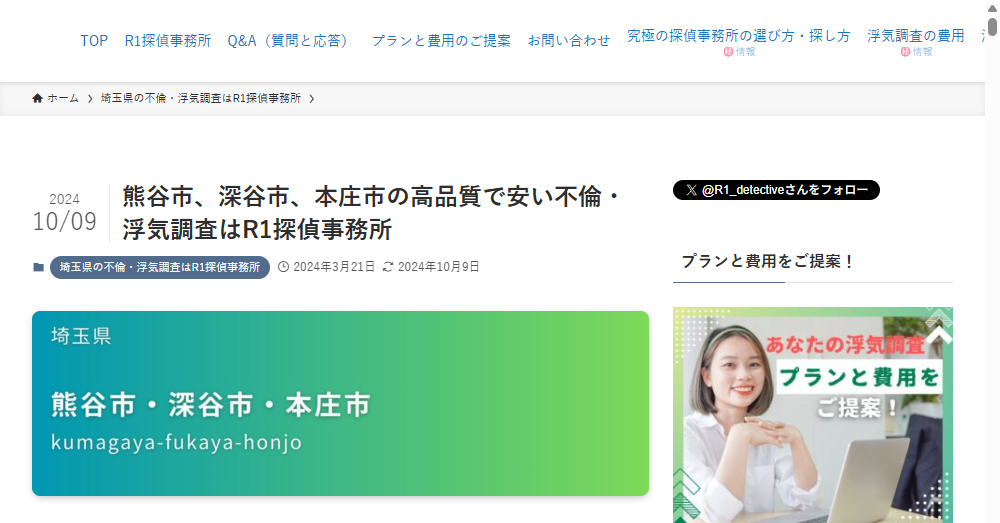This screenshot has height=523, width=1000.
Task: Click the 秘 badge under 浮気調査の費用
Action: (905, 52)
